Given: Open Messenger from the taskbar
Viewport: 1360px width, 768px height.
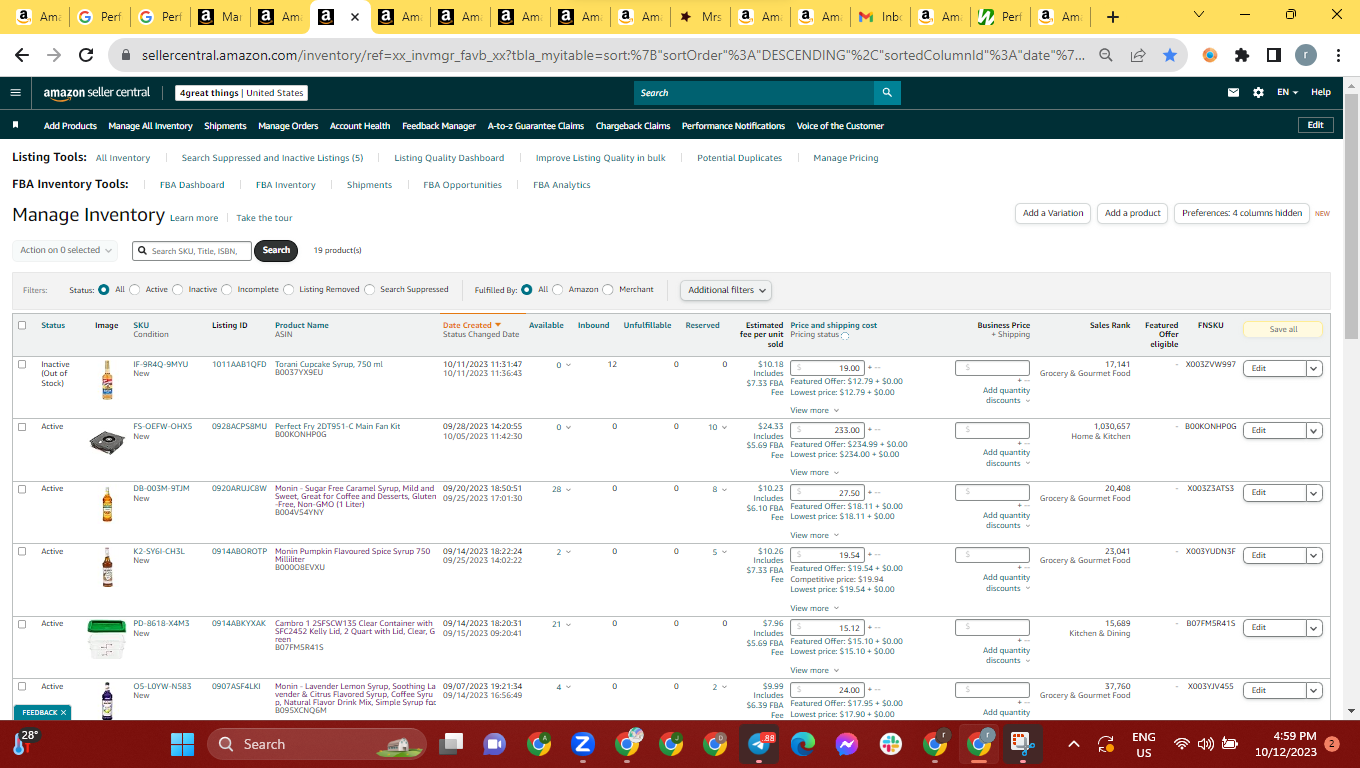Looking at the screenshot, I should (846, 744).
